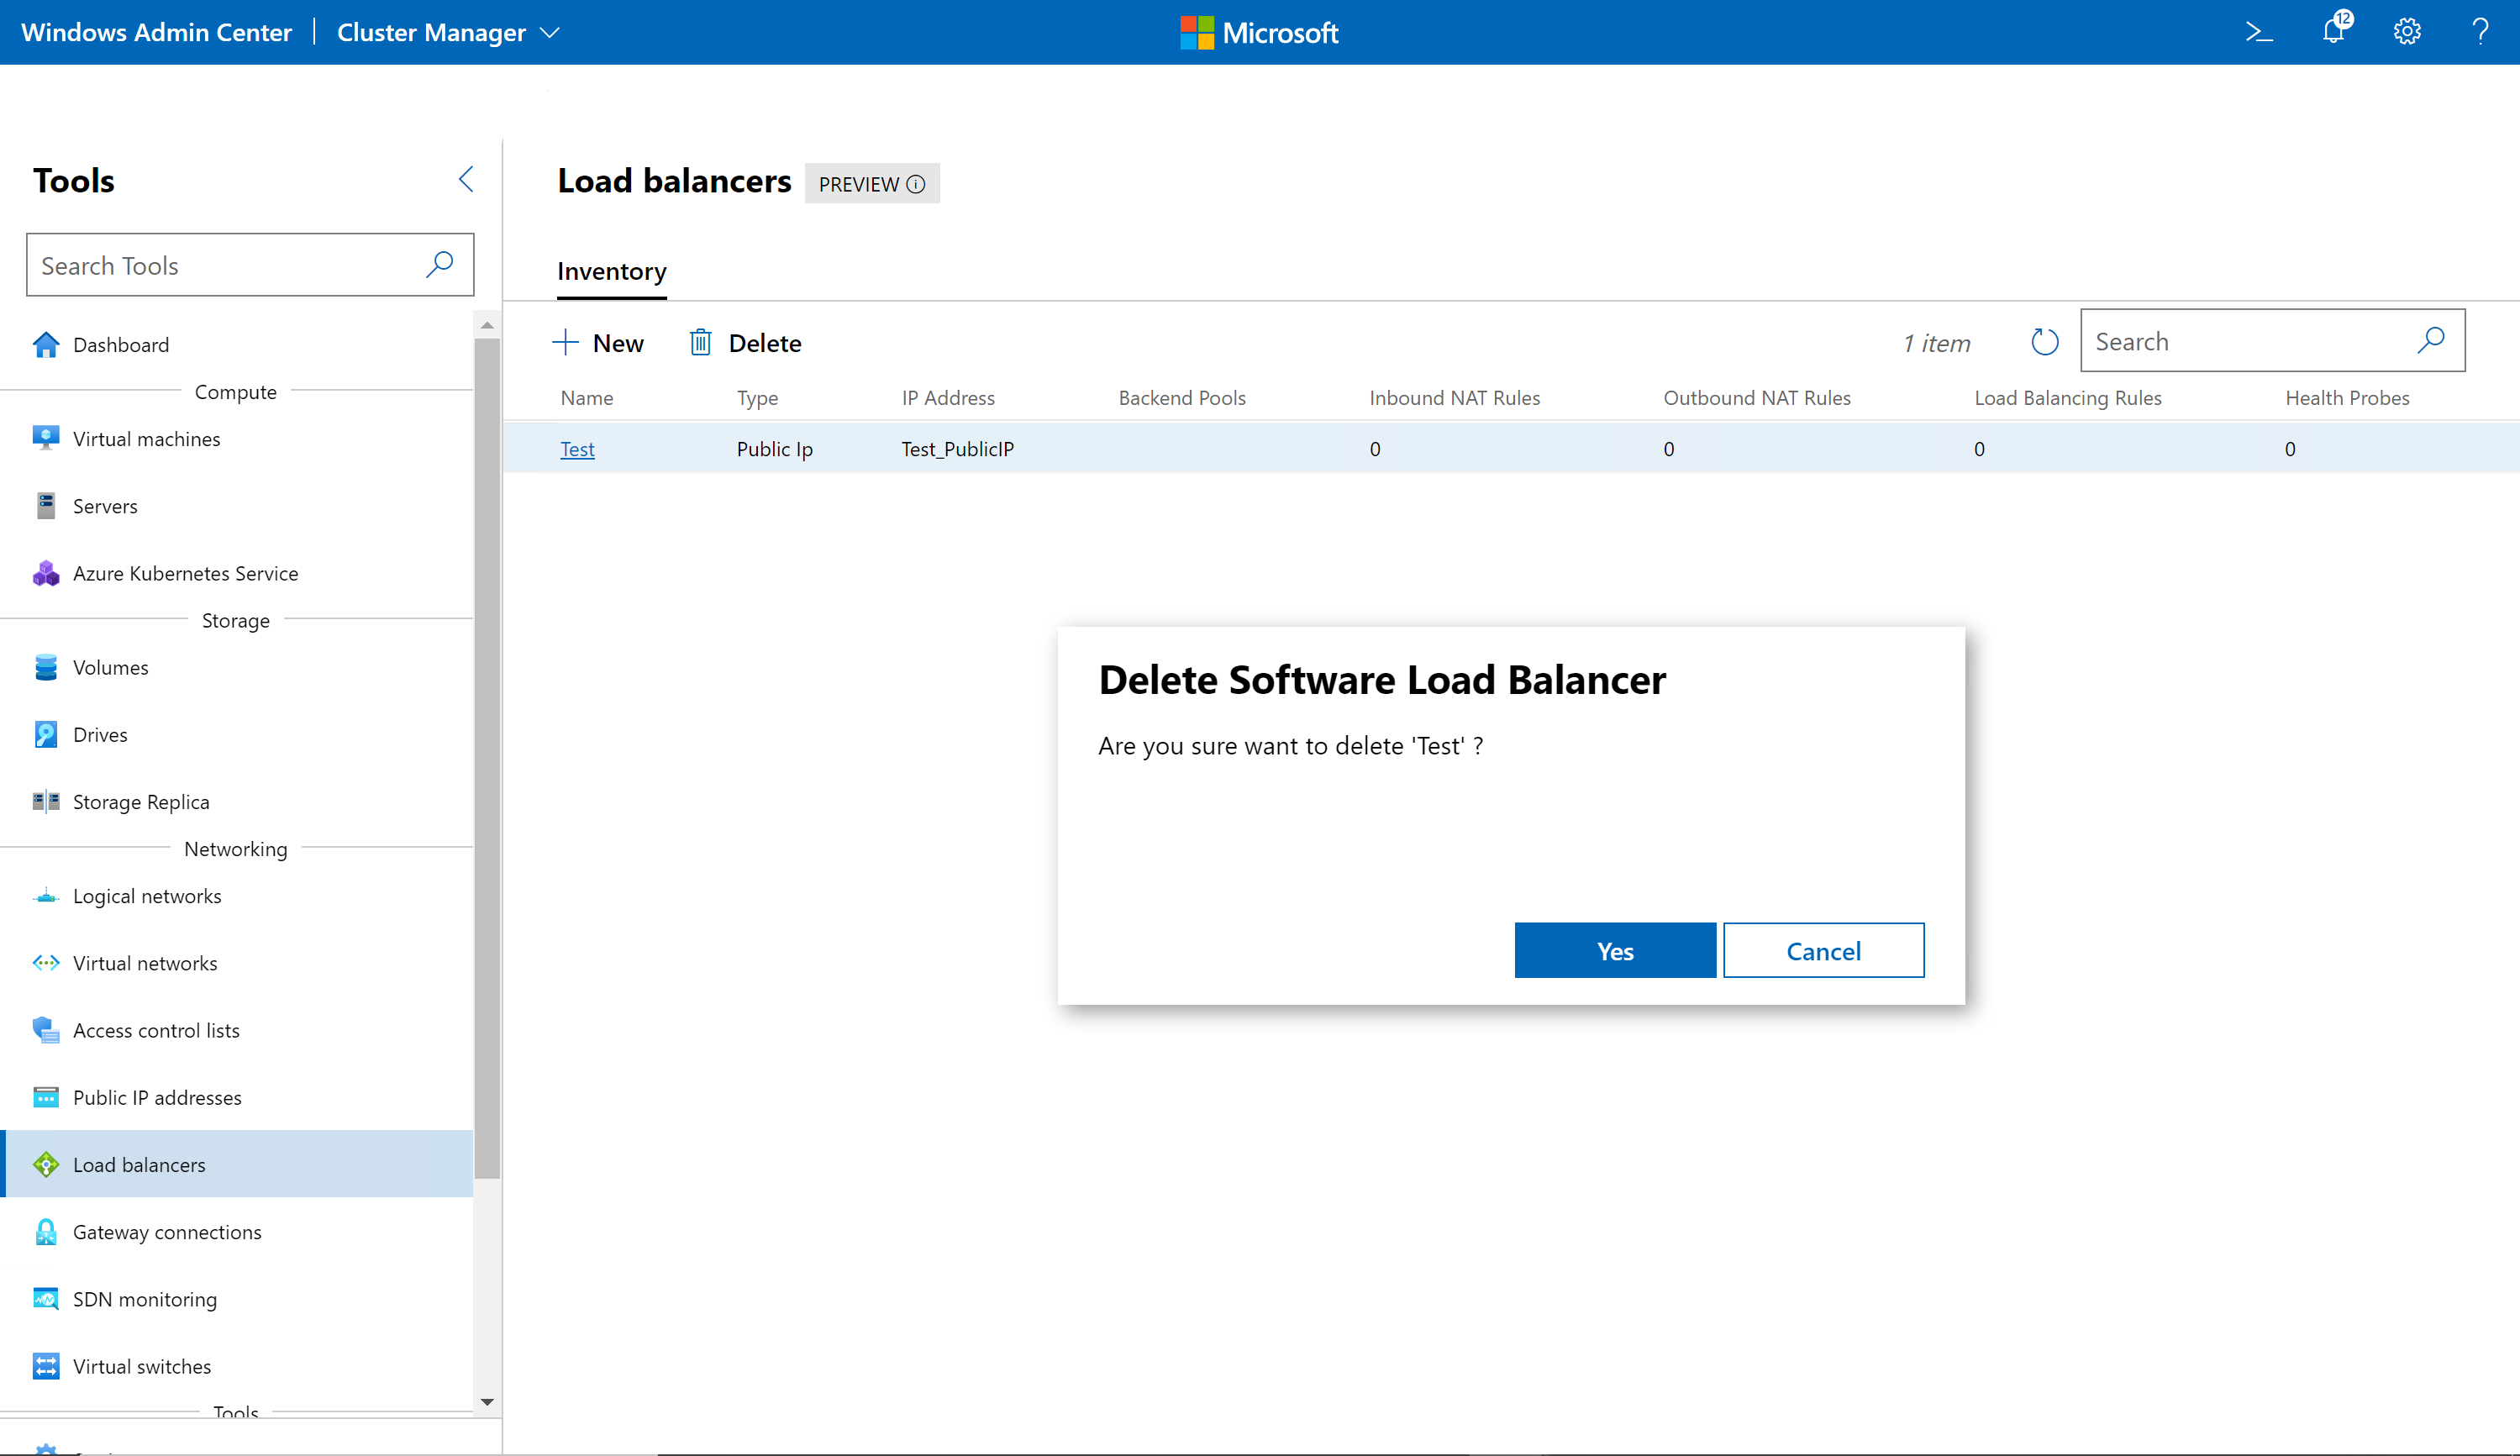The height and width of the screenshot is (1456, 2520).
Task: Collapse the Tools side panel
Action: point(466,179)
